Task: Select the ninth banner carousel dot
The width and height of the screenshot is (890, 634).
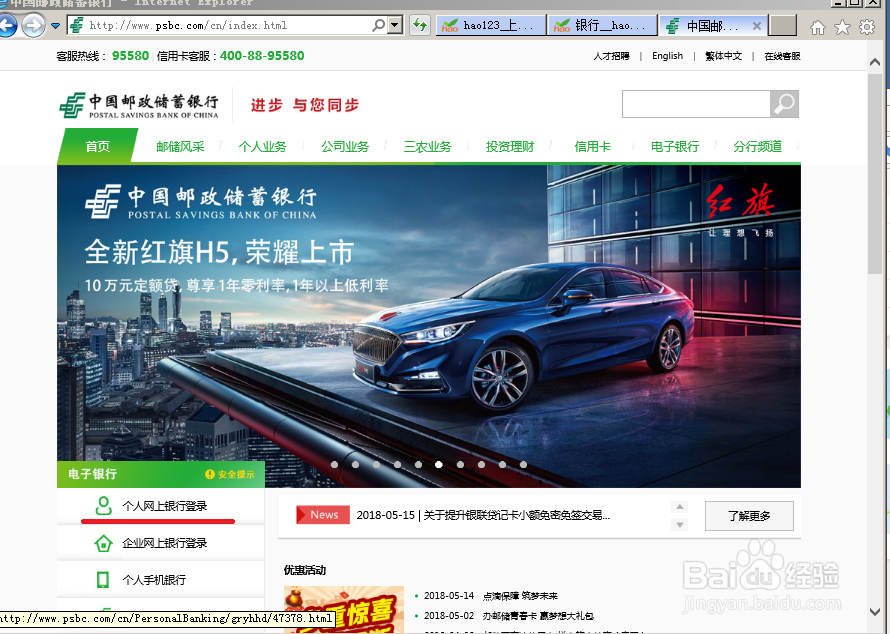Action: click(502, 464)
